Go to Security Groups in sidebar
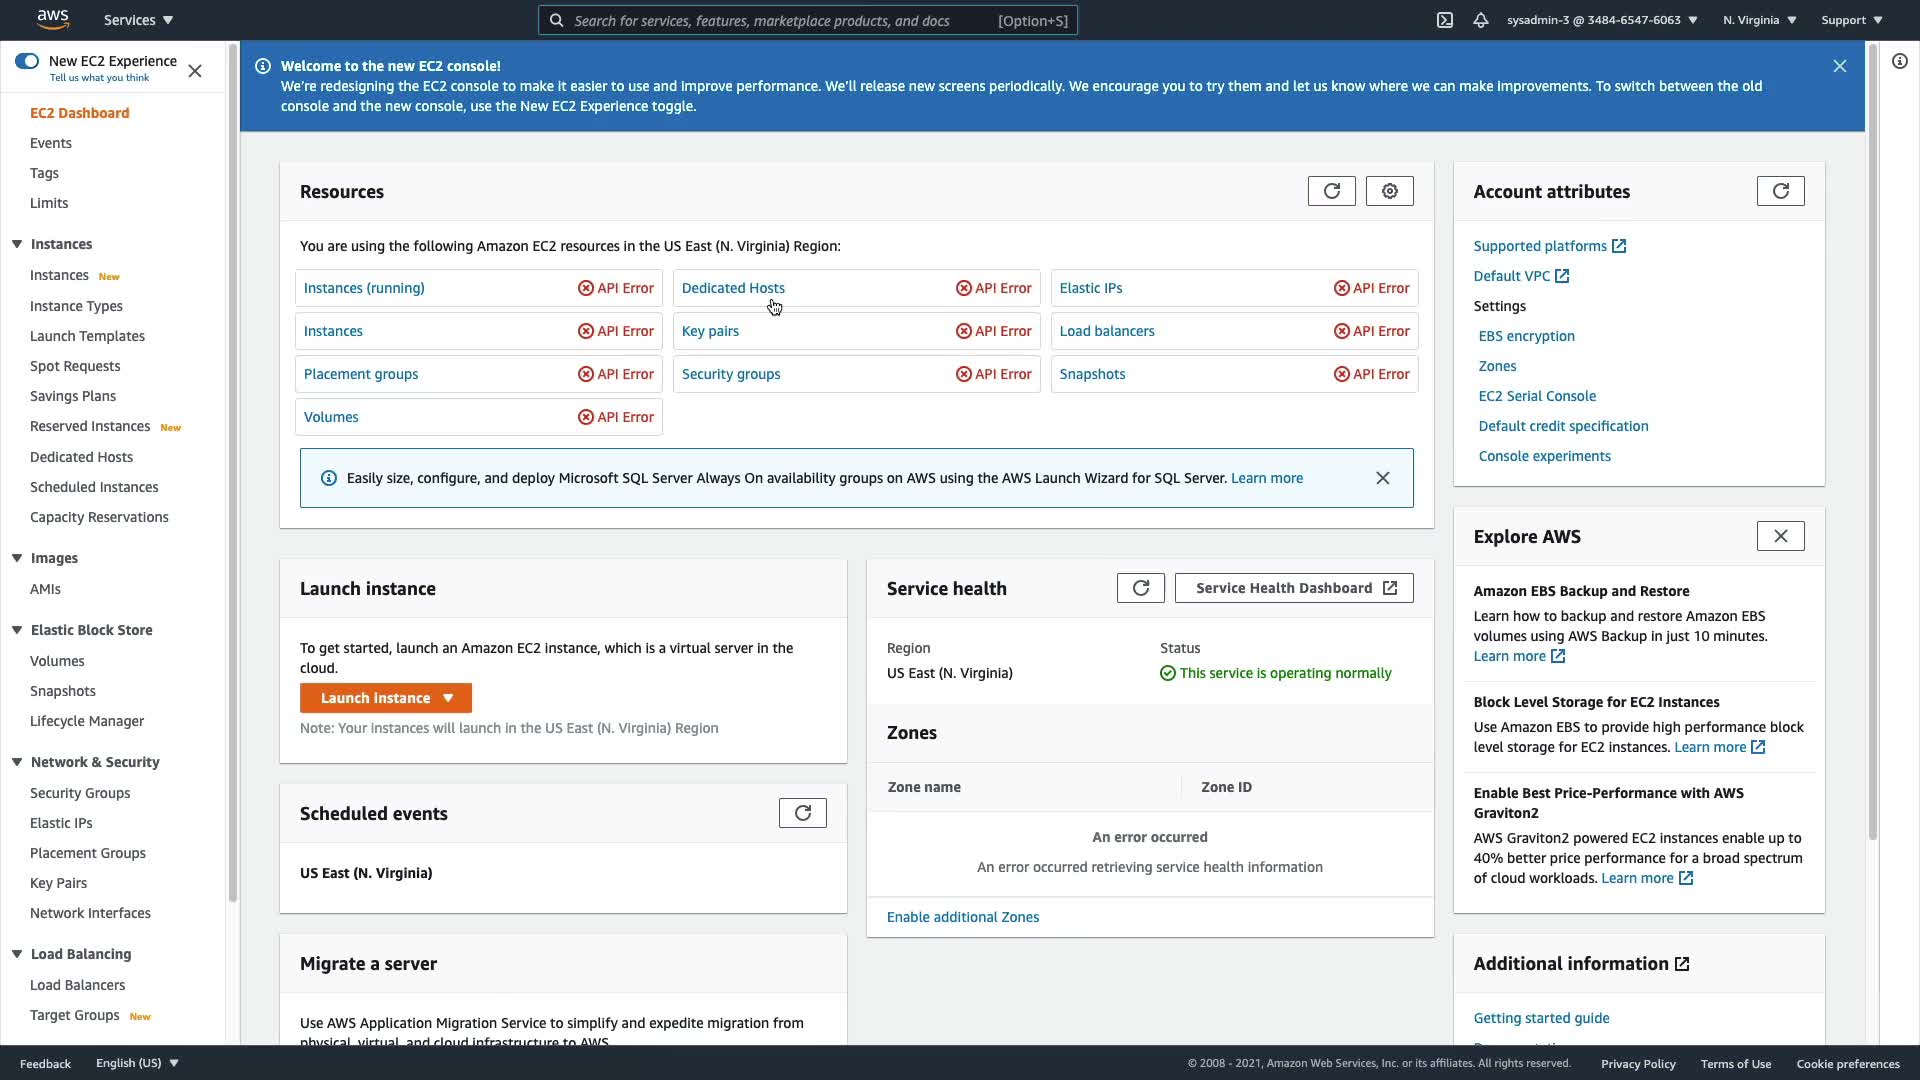 (x=80, y=793)
